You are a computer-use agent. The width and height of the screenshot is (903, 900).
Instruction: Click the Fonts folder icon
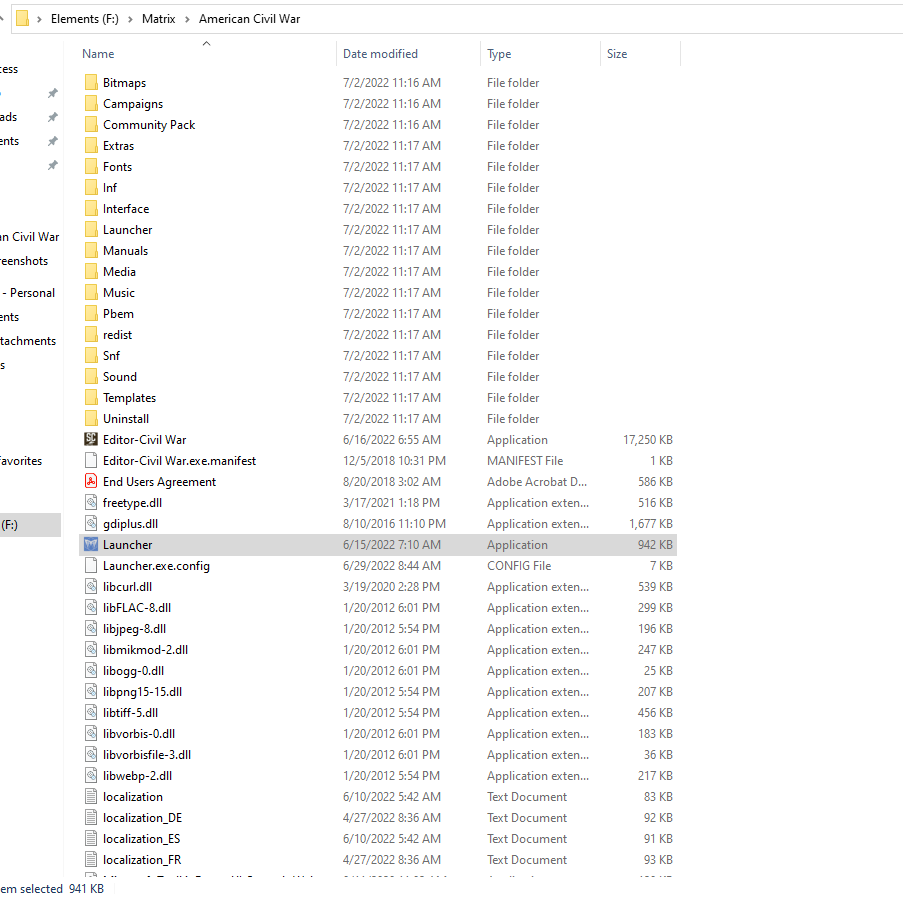91,166
